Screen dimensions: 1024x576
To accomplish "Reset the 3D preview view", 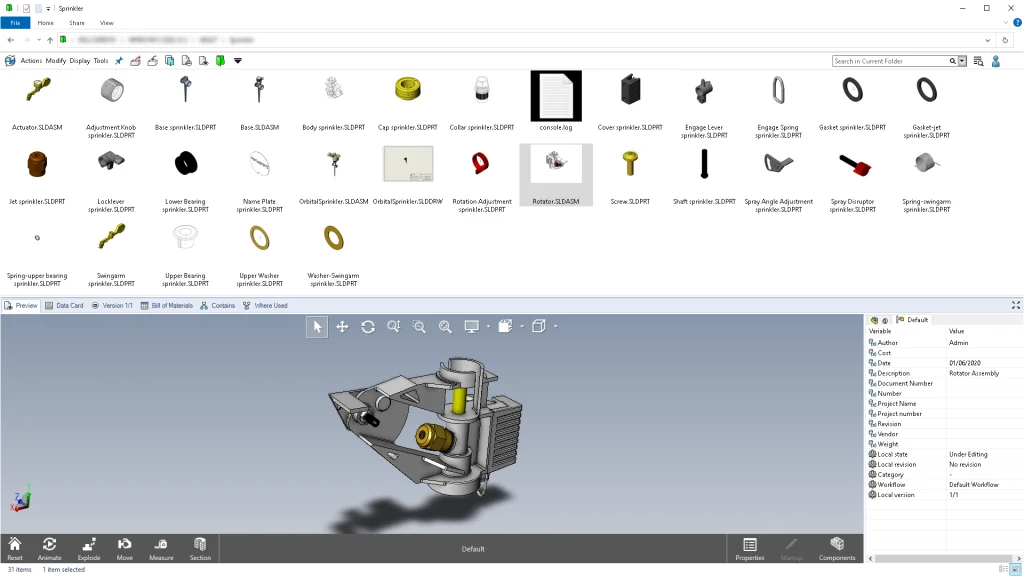I will [15, 548].
